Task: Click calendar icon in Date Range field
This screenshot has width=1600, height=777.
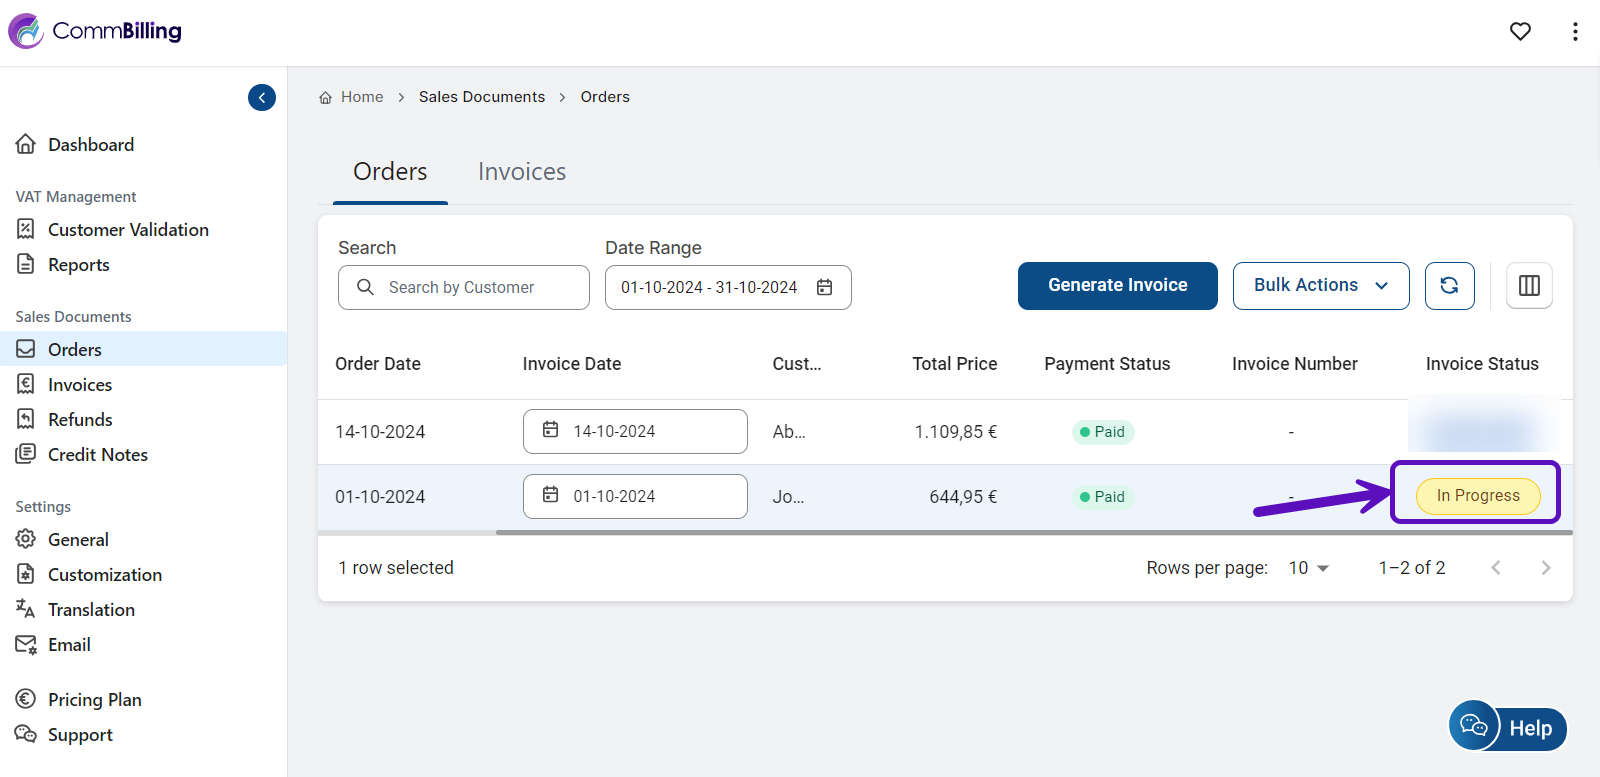Action: coord(824,288)
